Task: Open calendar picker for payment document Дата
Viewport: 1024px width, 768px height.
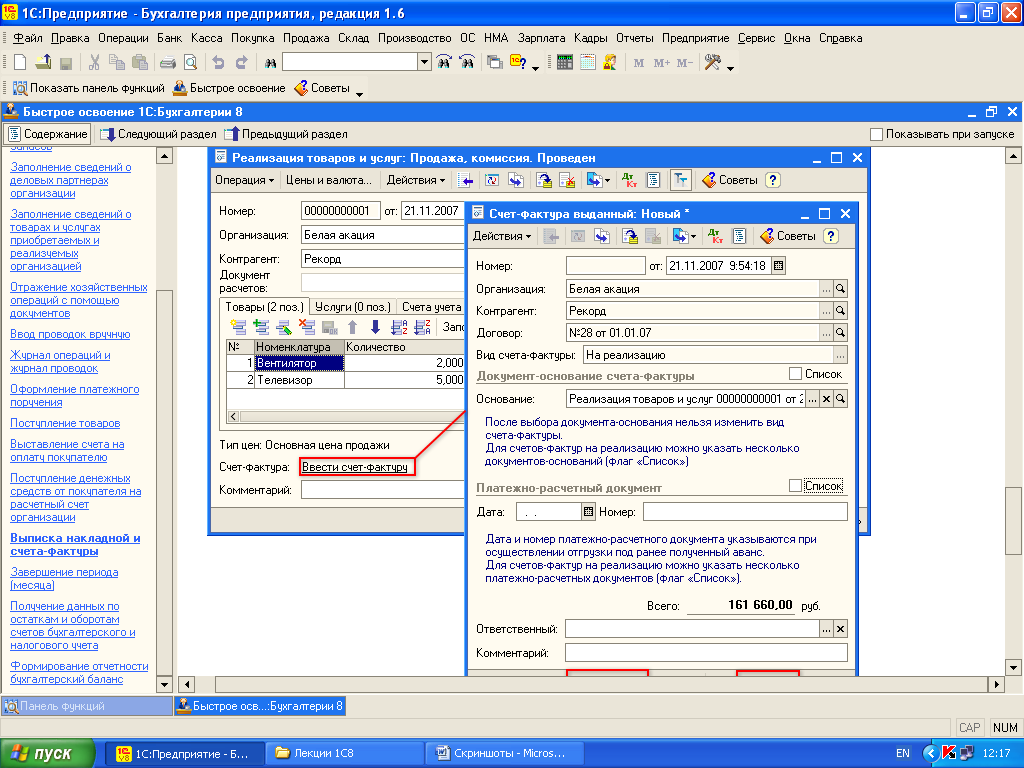Action: (x=588, y=511)
